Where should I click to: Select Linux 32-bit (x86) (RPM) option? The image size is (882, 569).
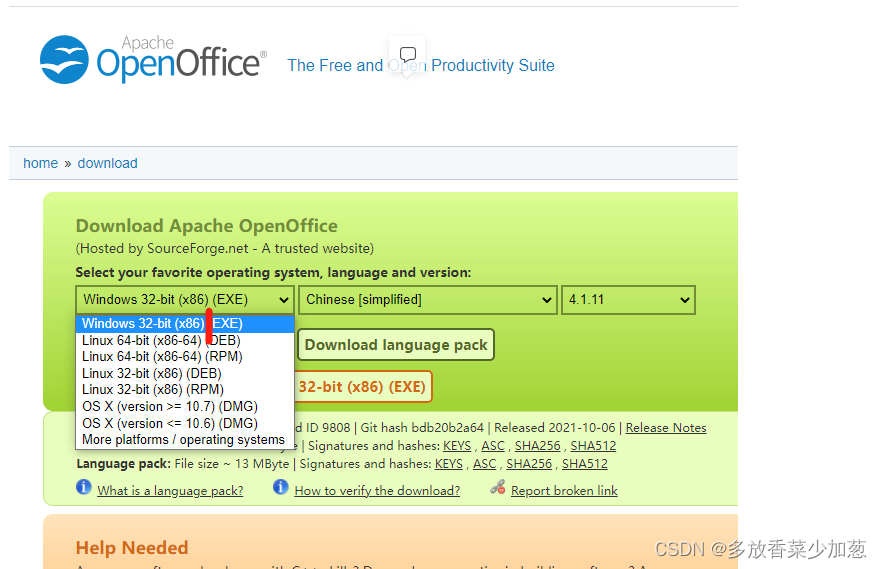[x=185, y=390]
